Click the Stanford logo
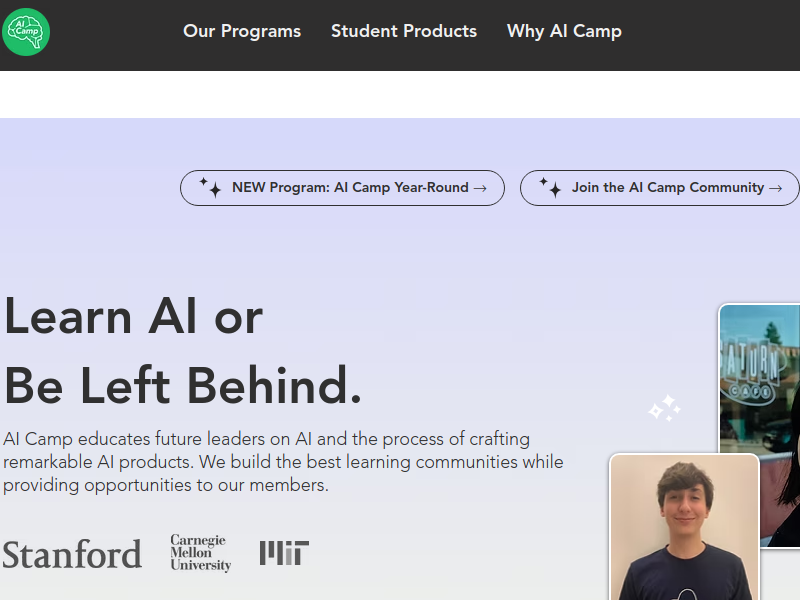The image size is (800, 600). [72, 554]
